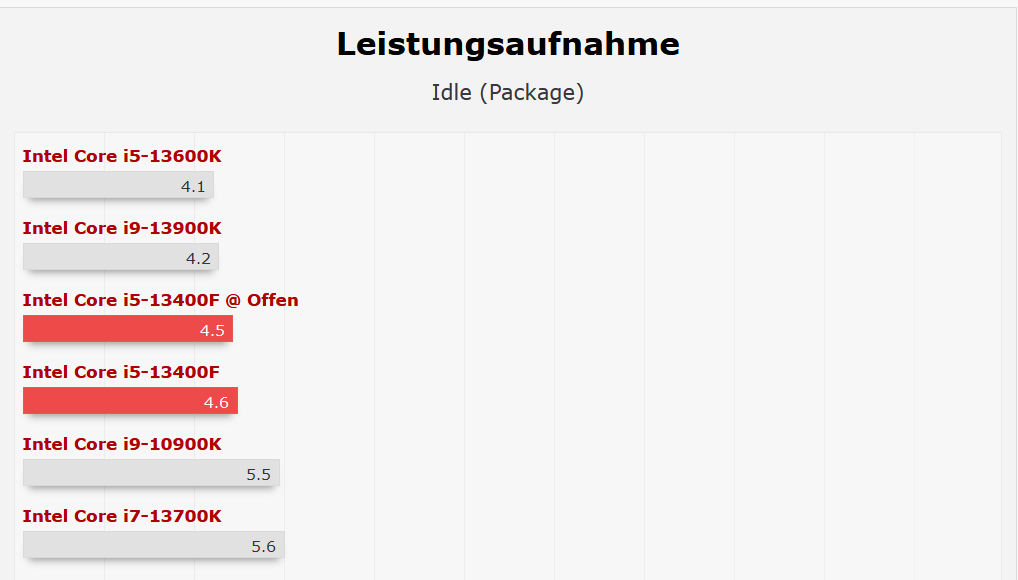Viewport: 1018px width, 580px height.
Task: Select the Intel Core i5-13400F @ Offen label
Action: (x=160, y=300)
